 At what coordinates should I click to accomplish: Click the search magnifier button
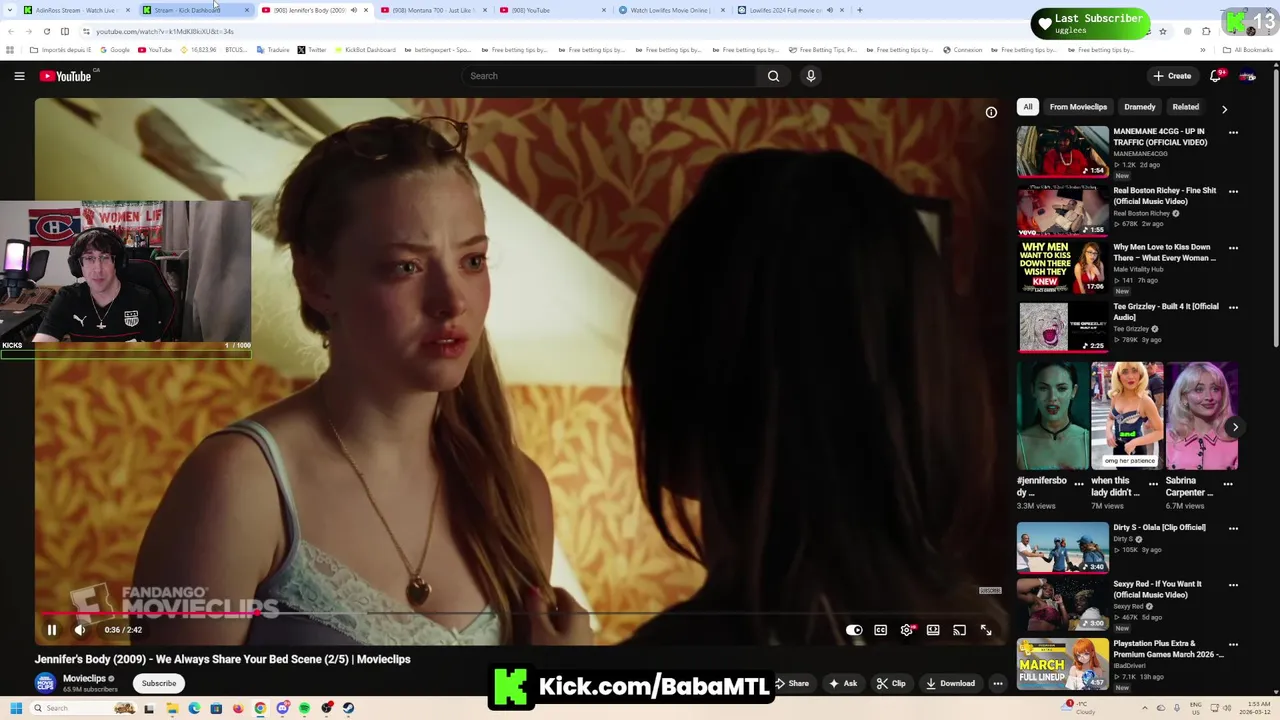773,76
